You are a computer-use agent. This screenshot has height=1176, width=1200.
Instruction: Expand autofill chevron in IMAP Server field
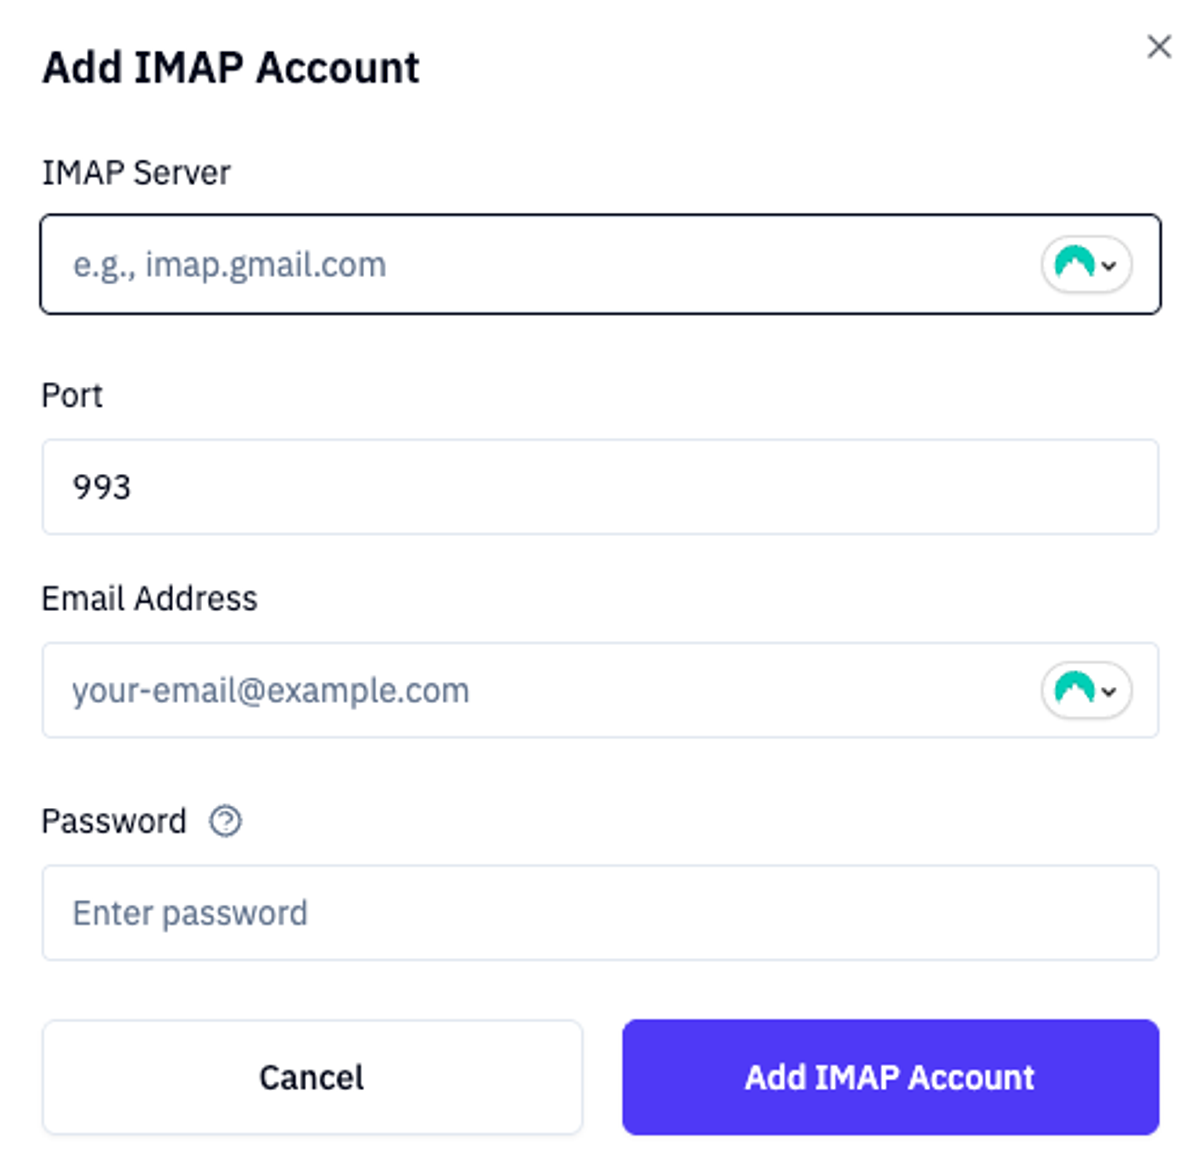[x=1109, y=266]
